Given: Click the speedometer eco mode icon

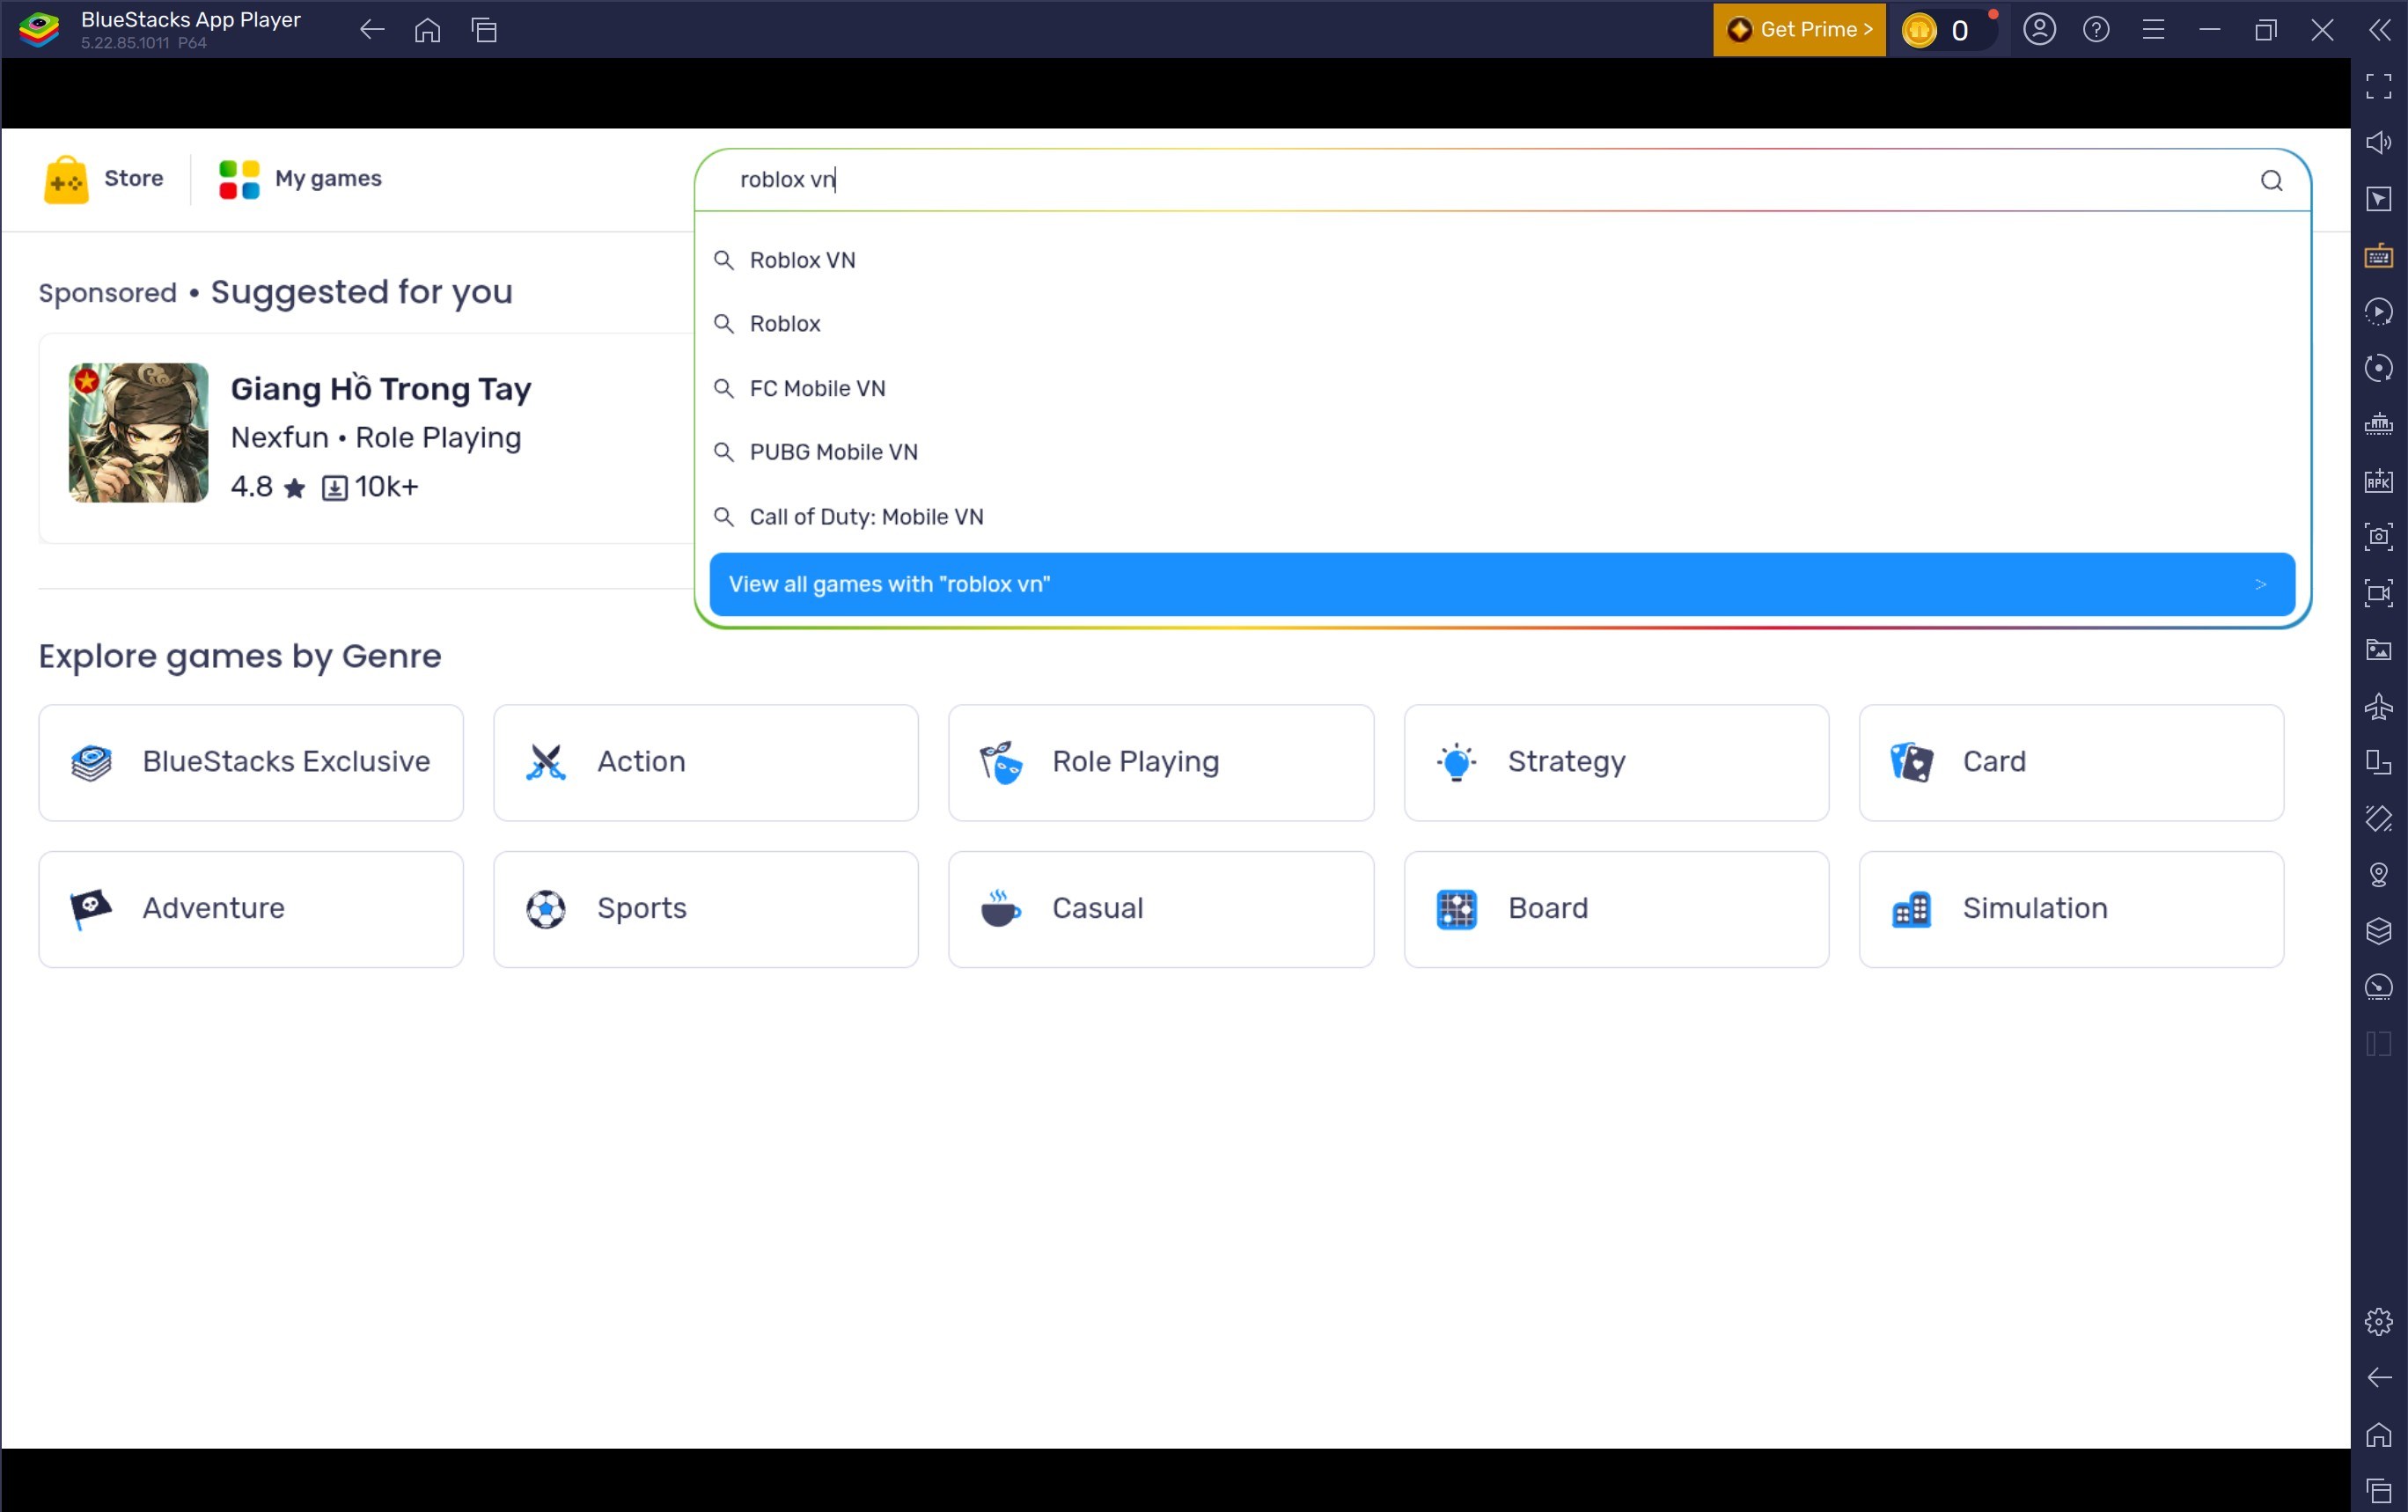Looking at the screenshot, I should click(2379, 987).
